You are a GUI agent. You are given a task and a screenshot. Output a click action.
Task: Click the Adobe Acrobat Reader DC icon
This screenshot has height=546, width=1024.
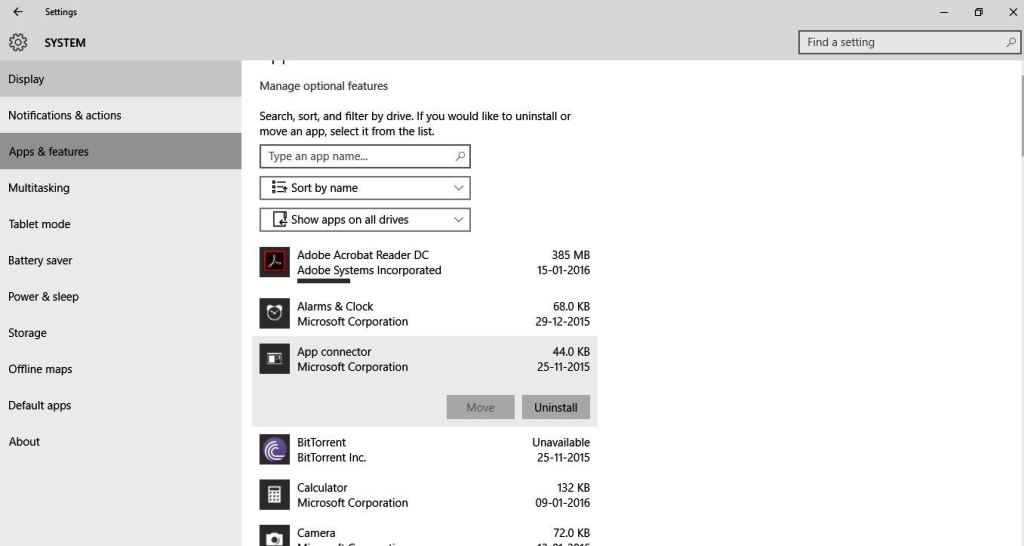click(x=274, y=262)
